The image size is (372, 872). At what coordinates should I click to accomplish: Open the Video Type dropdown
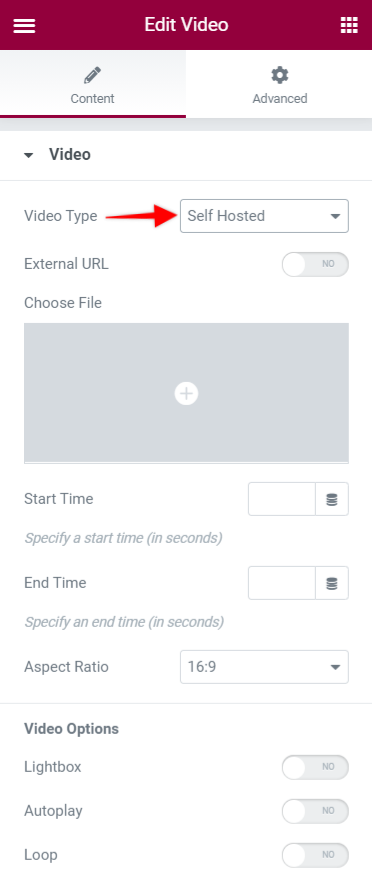[264, 216]
